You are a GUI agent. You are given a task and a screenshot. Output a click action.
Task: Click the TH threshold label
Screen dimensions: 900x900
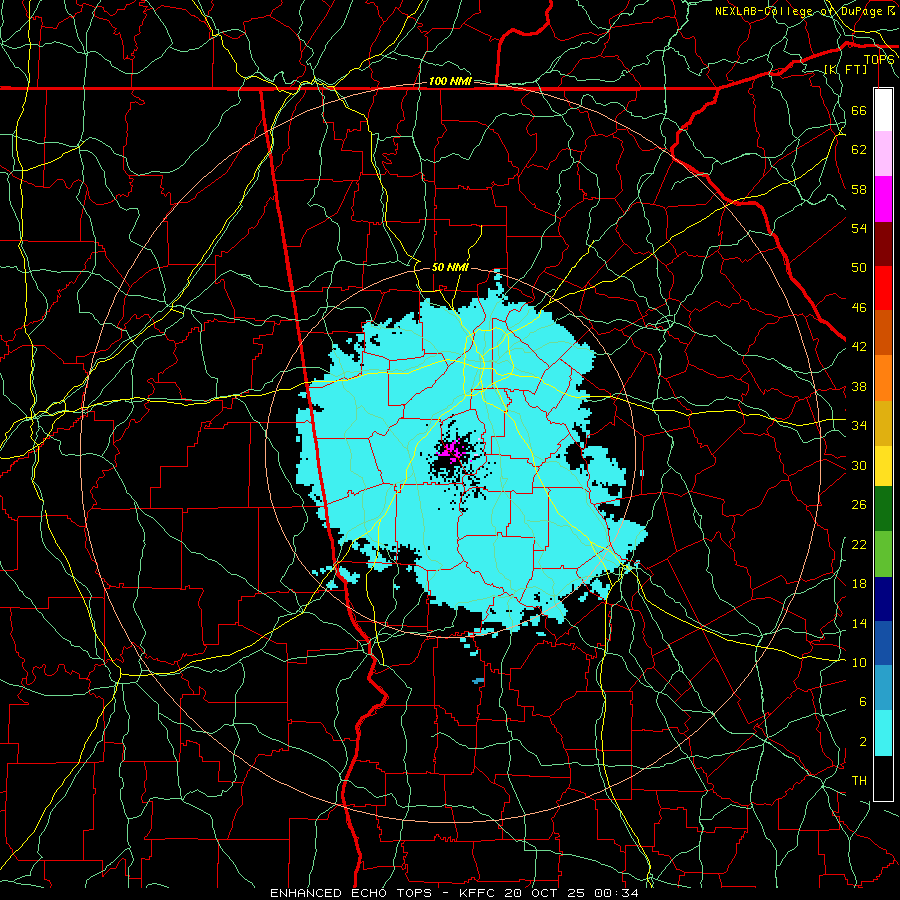[859, 781]
